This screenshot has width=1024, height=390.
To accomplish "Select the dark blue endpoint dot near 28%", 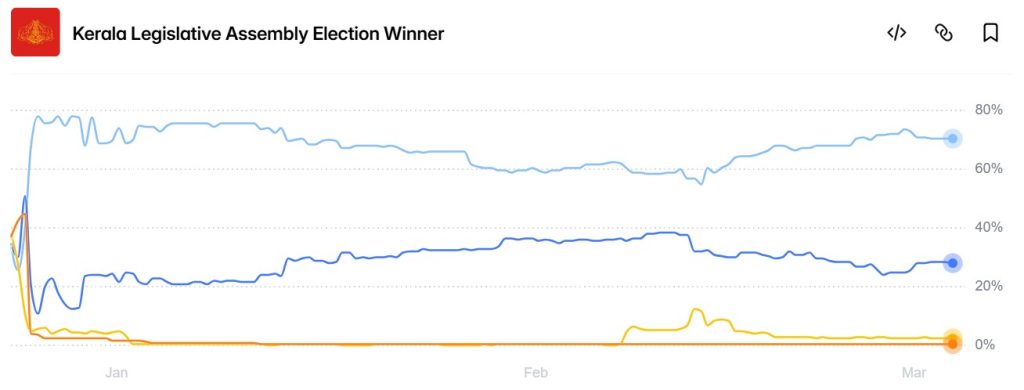I will (952, 263).
